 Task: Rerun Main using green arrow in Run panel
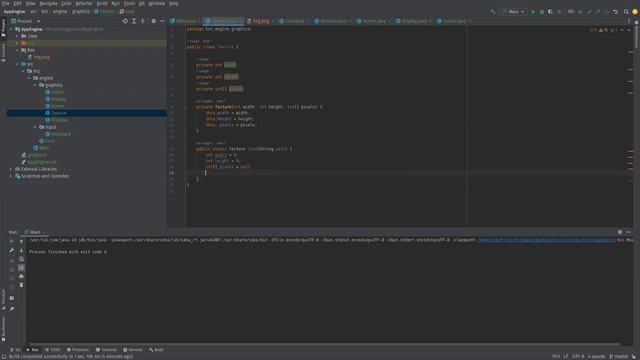point(11,242)
